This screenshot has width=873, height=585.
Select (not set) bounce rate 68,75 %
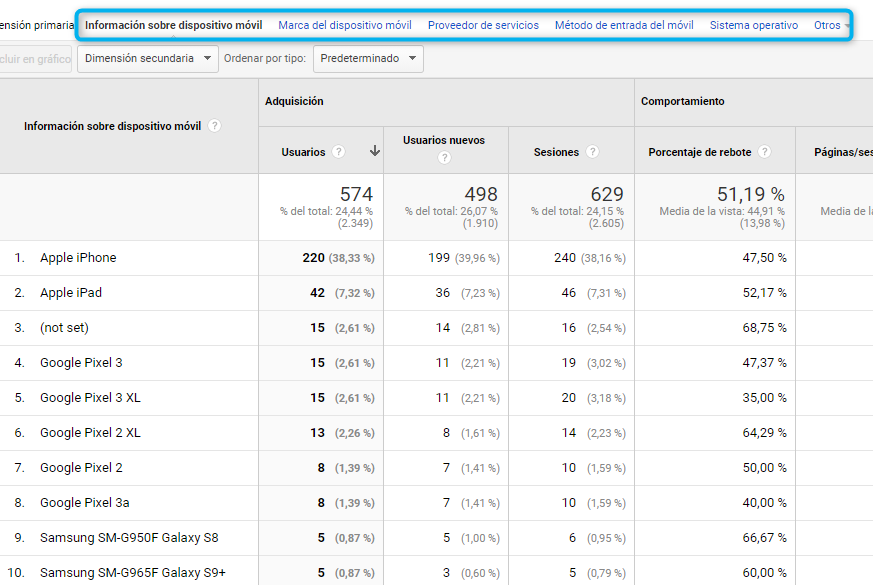pos(764,328)
